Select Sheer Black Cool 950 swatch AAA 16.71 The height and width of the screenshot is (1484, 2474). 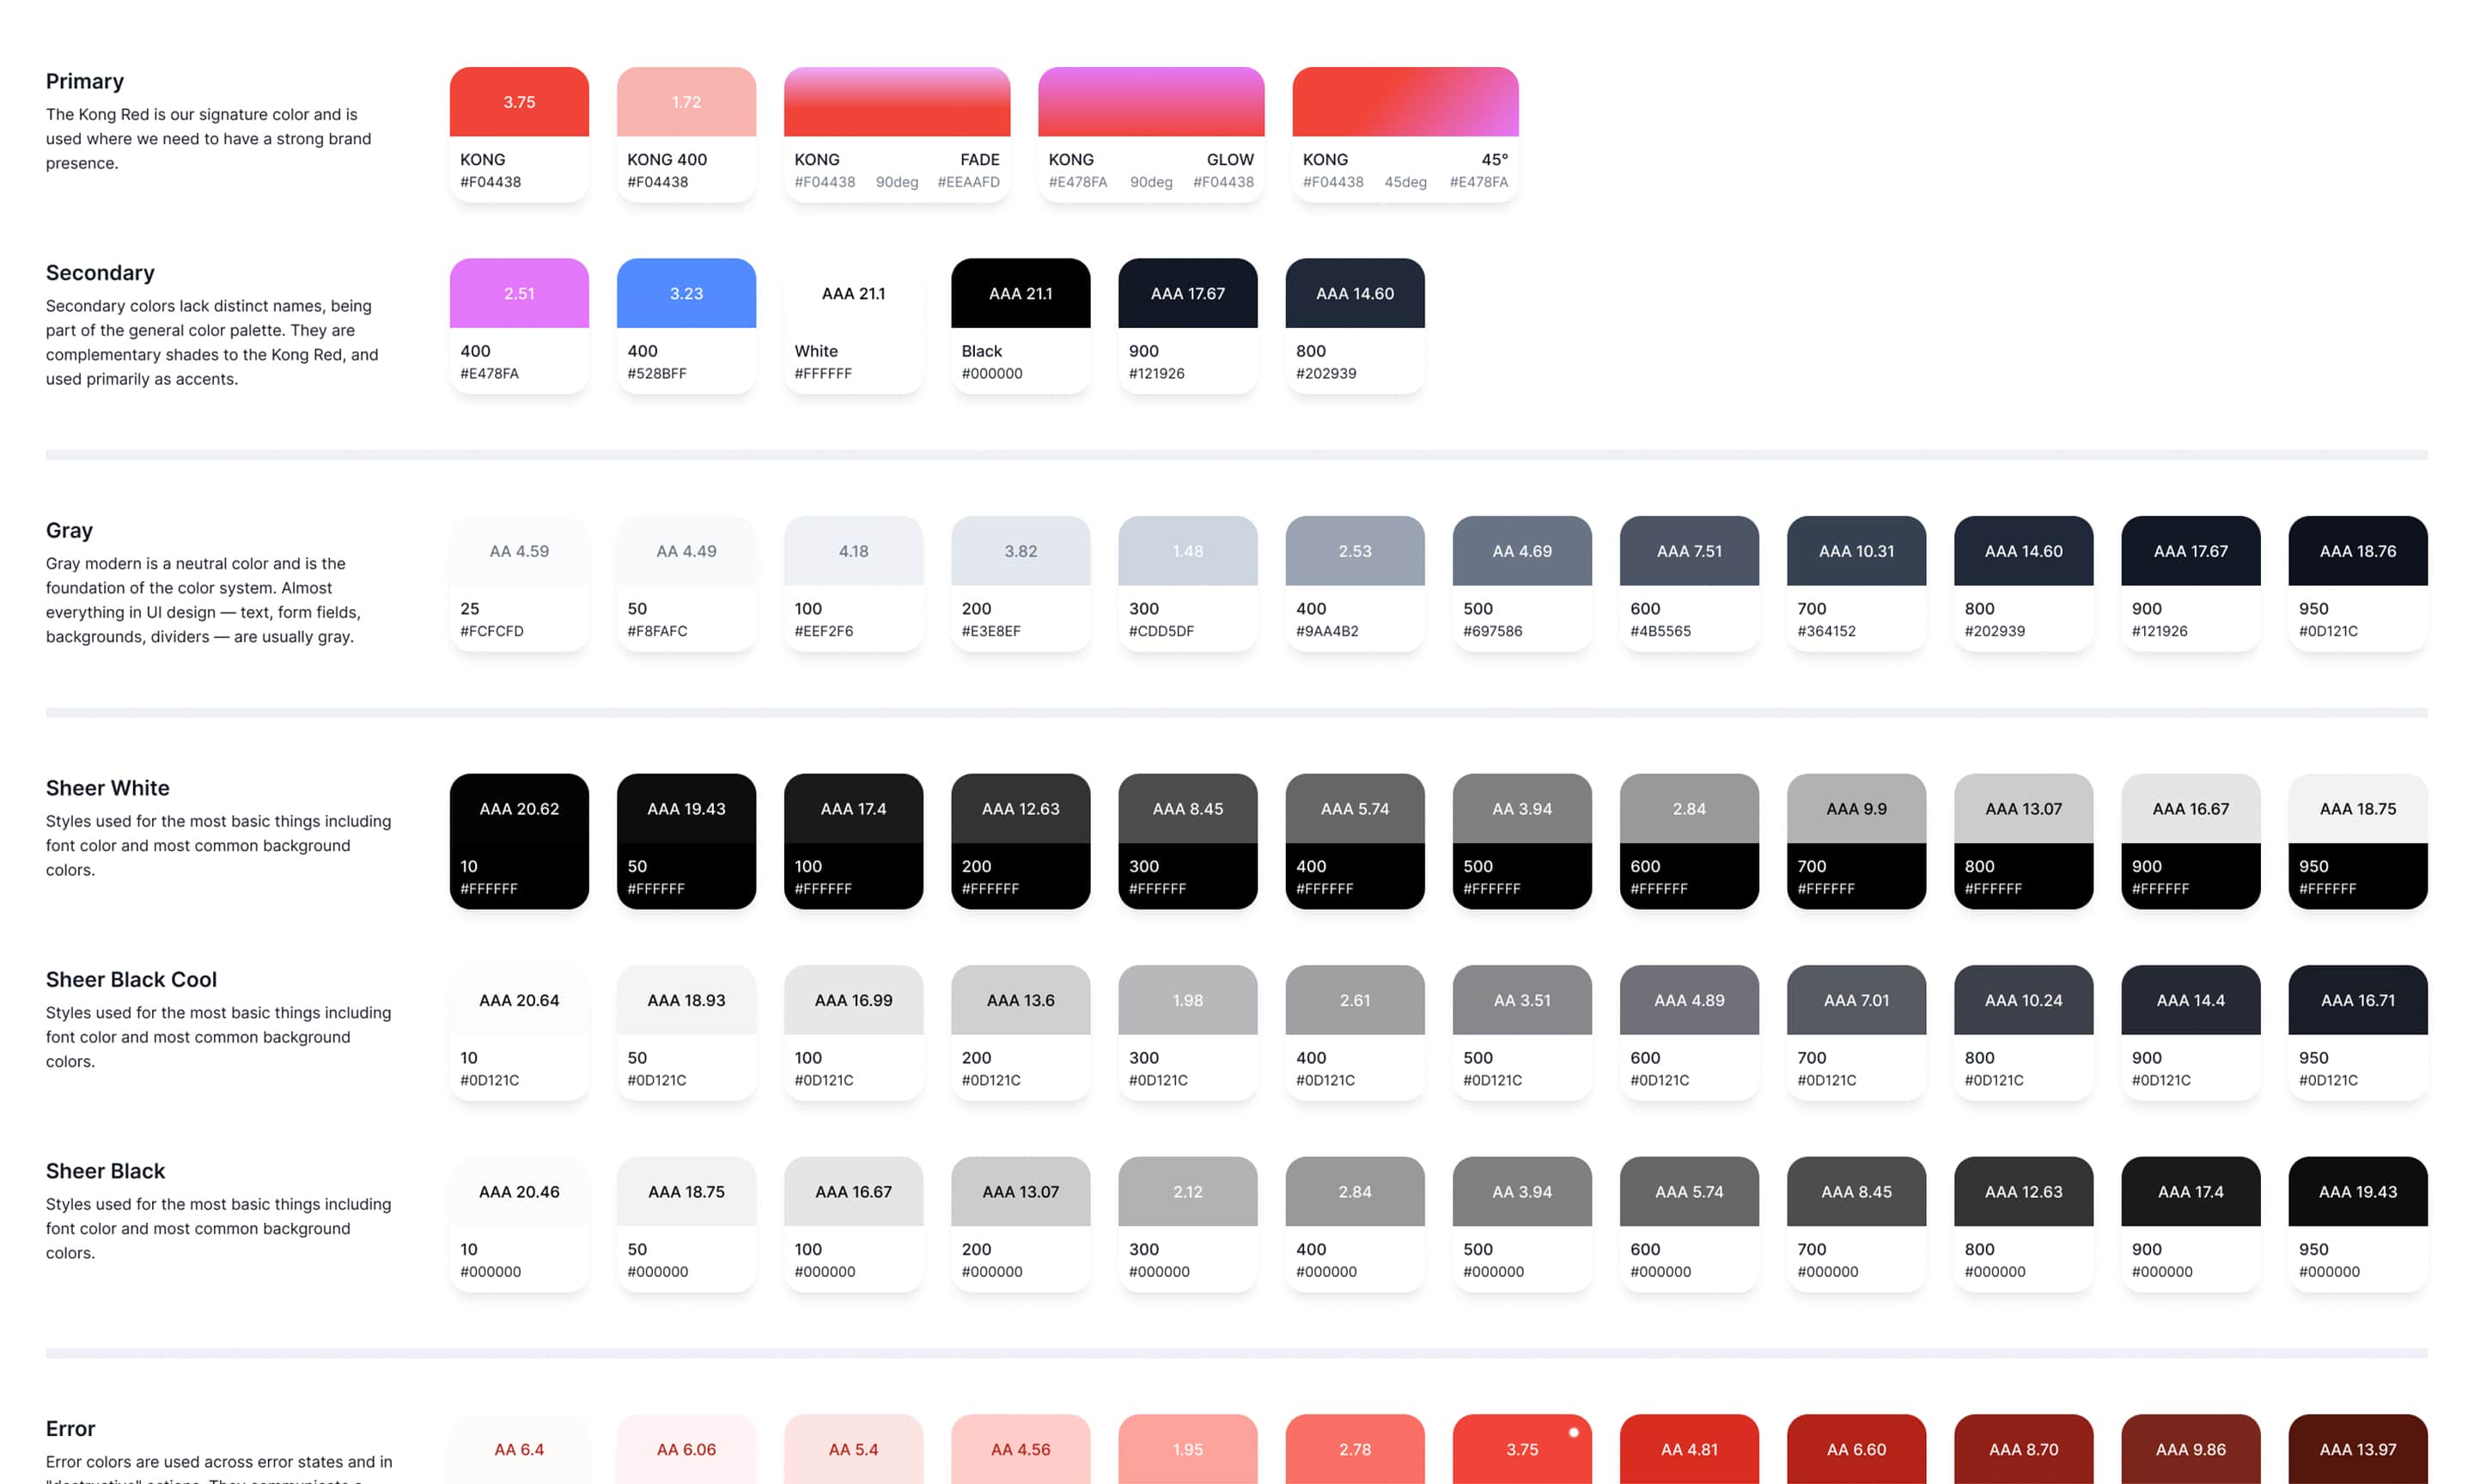2358,1032
